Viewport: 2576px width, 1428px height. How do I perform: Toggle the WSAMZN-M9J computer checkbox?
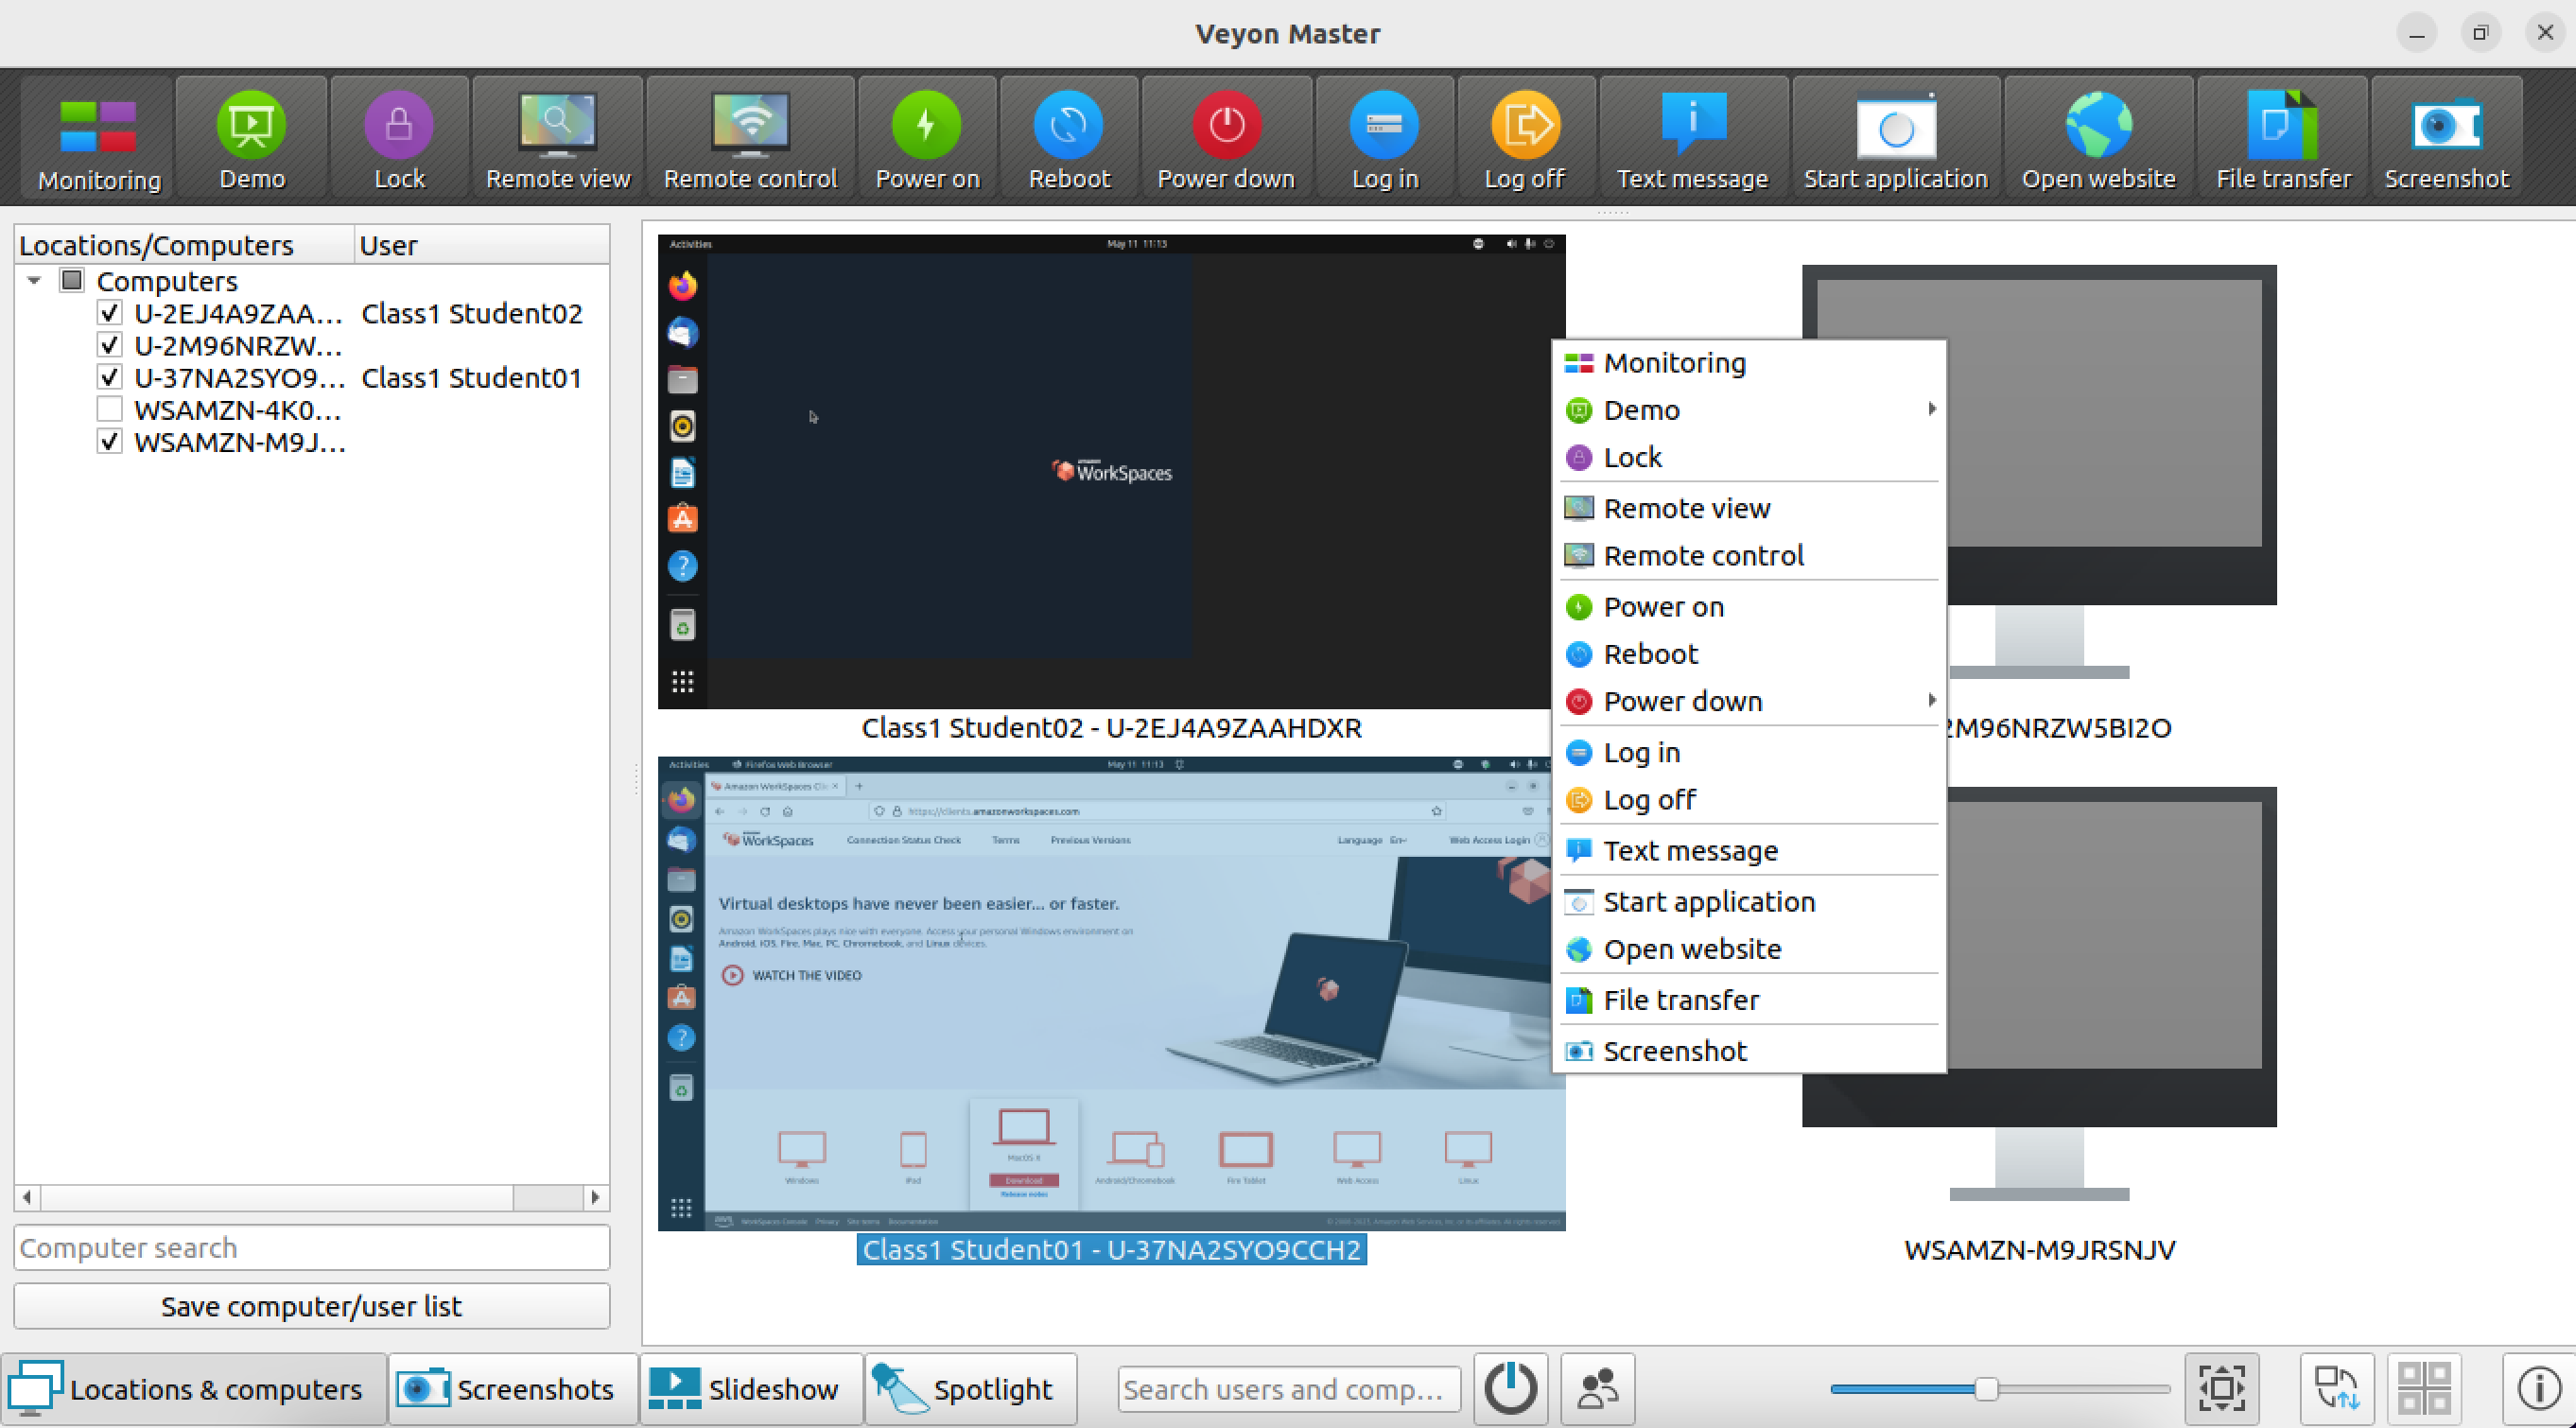tap(110, 442)
